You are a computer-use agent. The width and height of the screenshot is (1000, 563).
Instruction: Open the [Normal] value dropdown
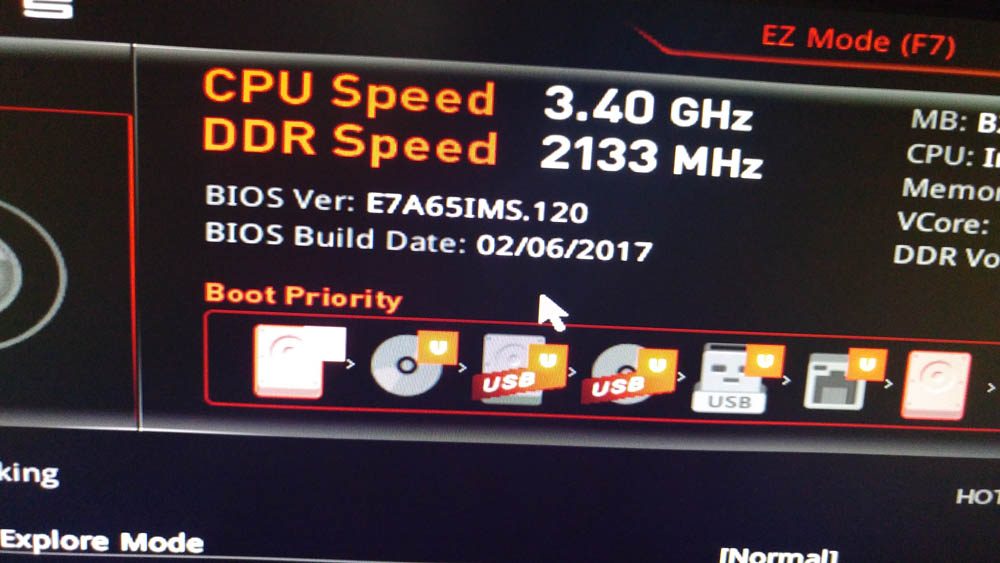pos(778,555)
